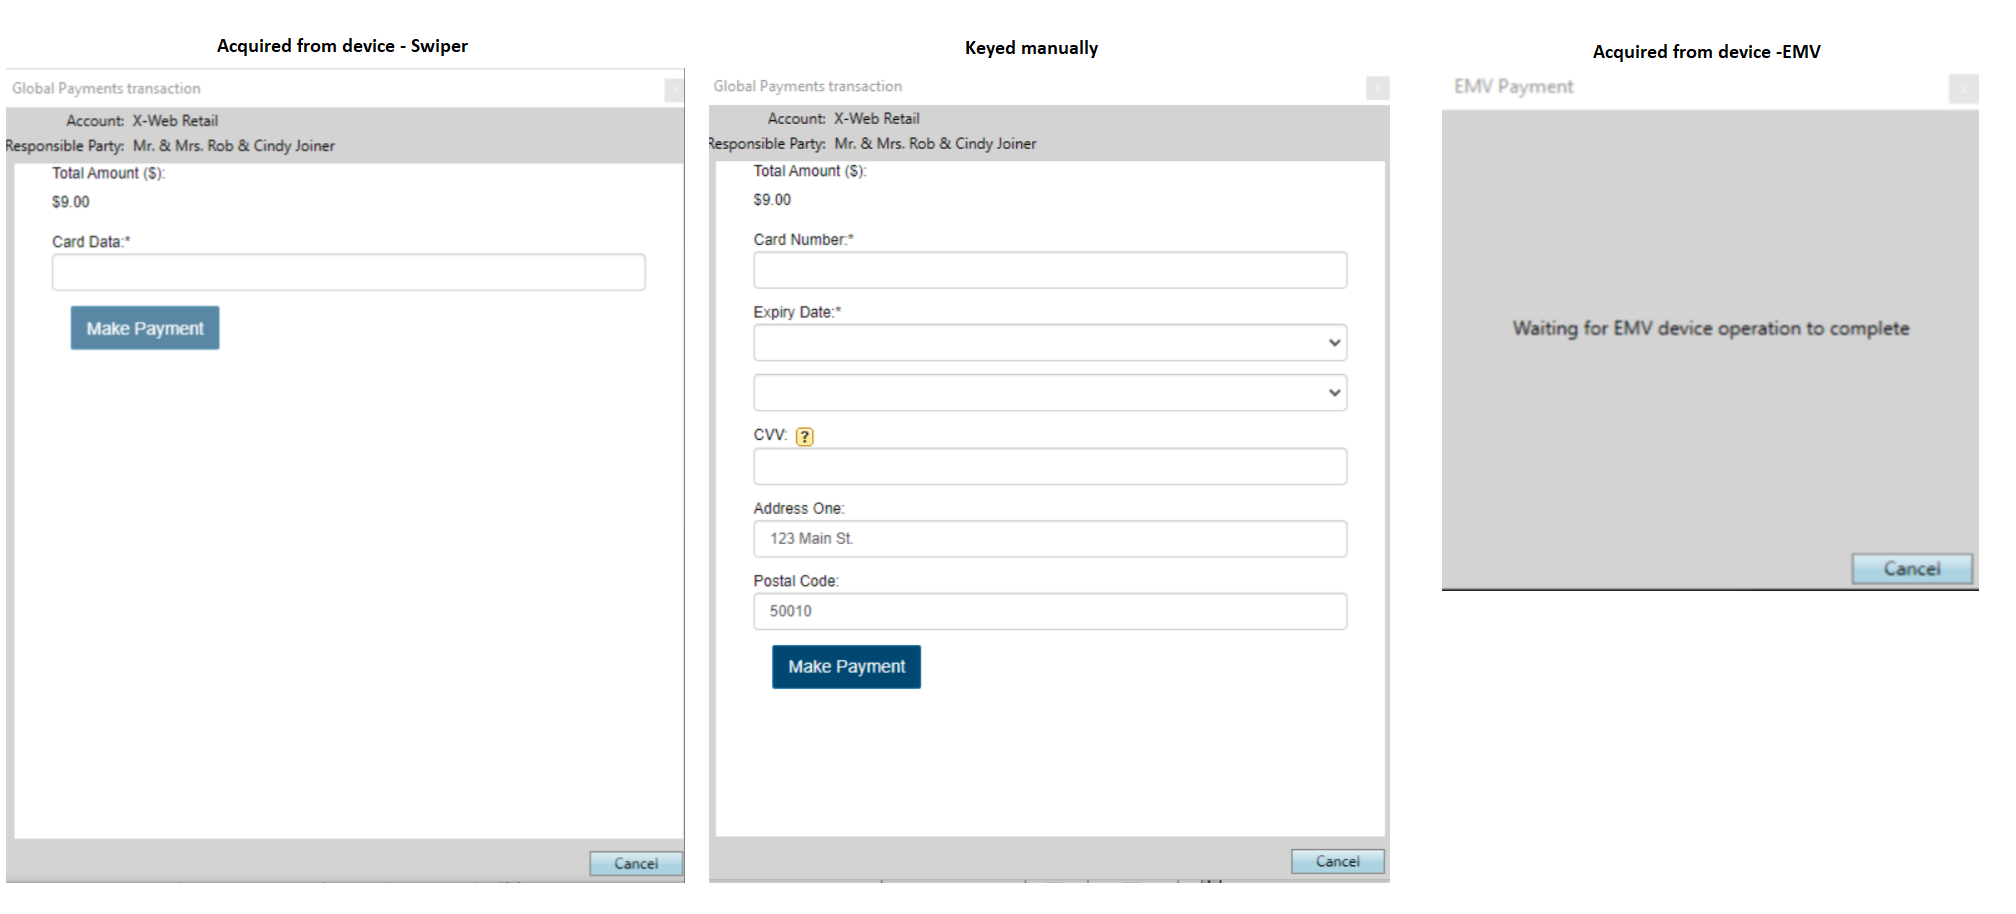Click the Total Amount $9.00 text

[x=69, y=201]
